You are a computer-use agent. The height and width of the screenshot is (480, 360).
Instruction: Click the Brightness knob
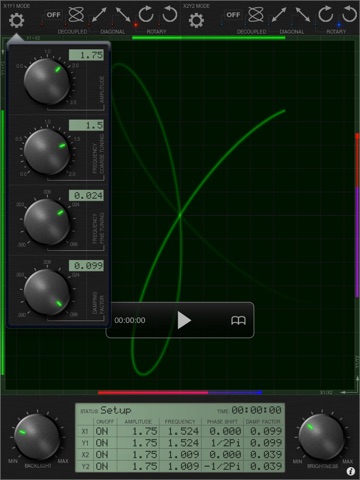click(x=321, y=437)
